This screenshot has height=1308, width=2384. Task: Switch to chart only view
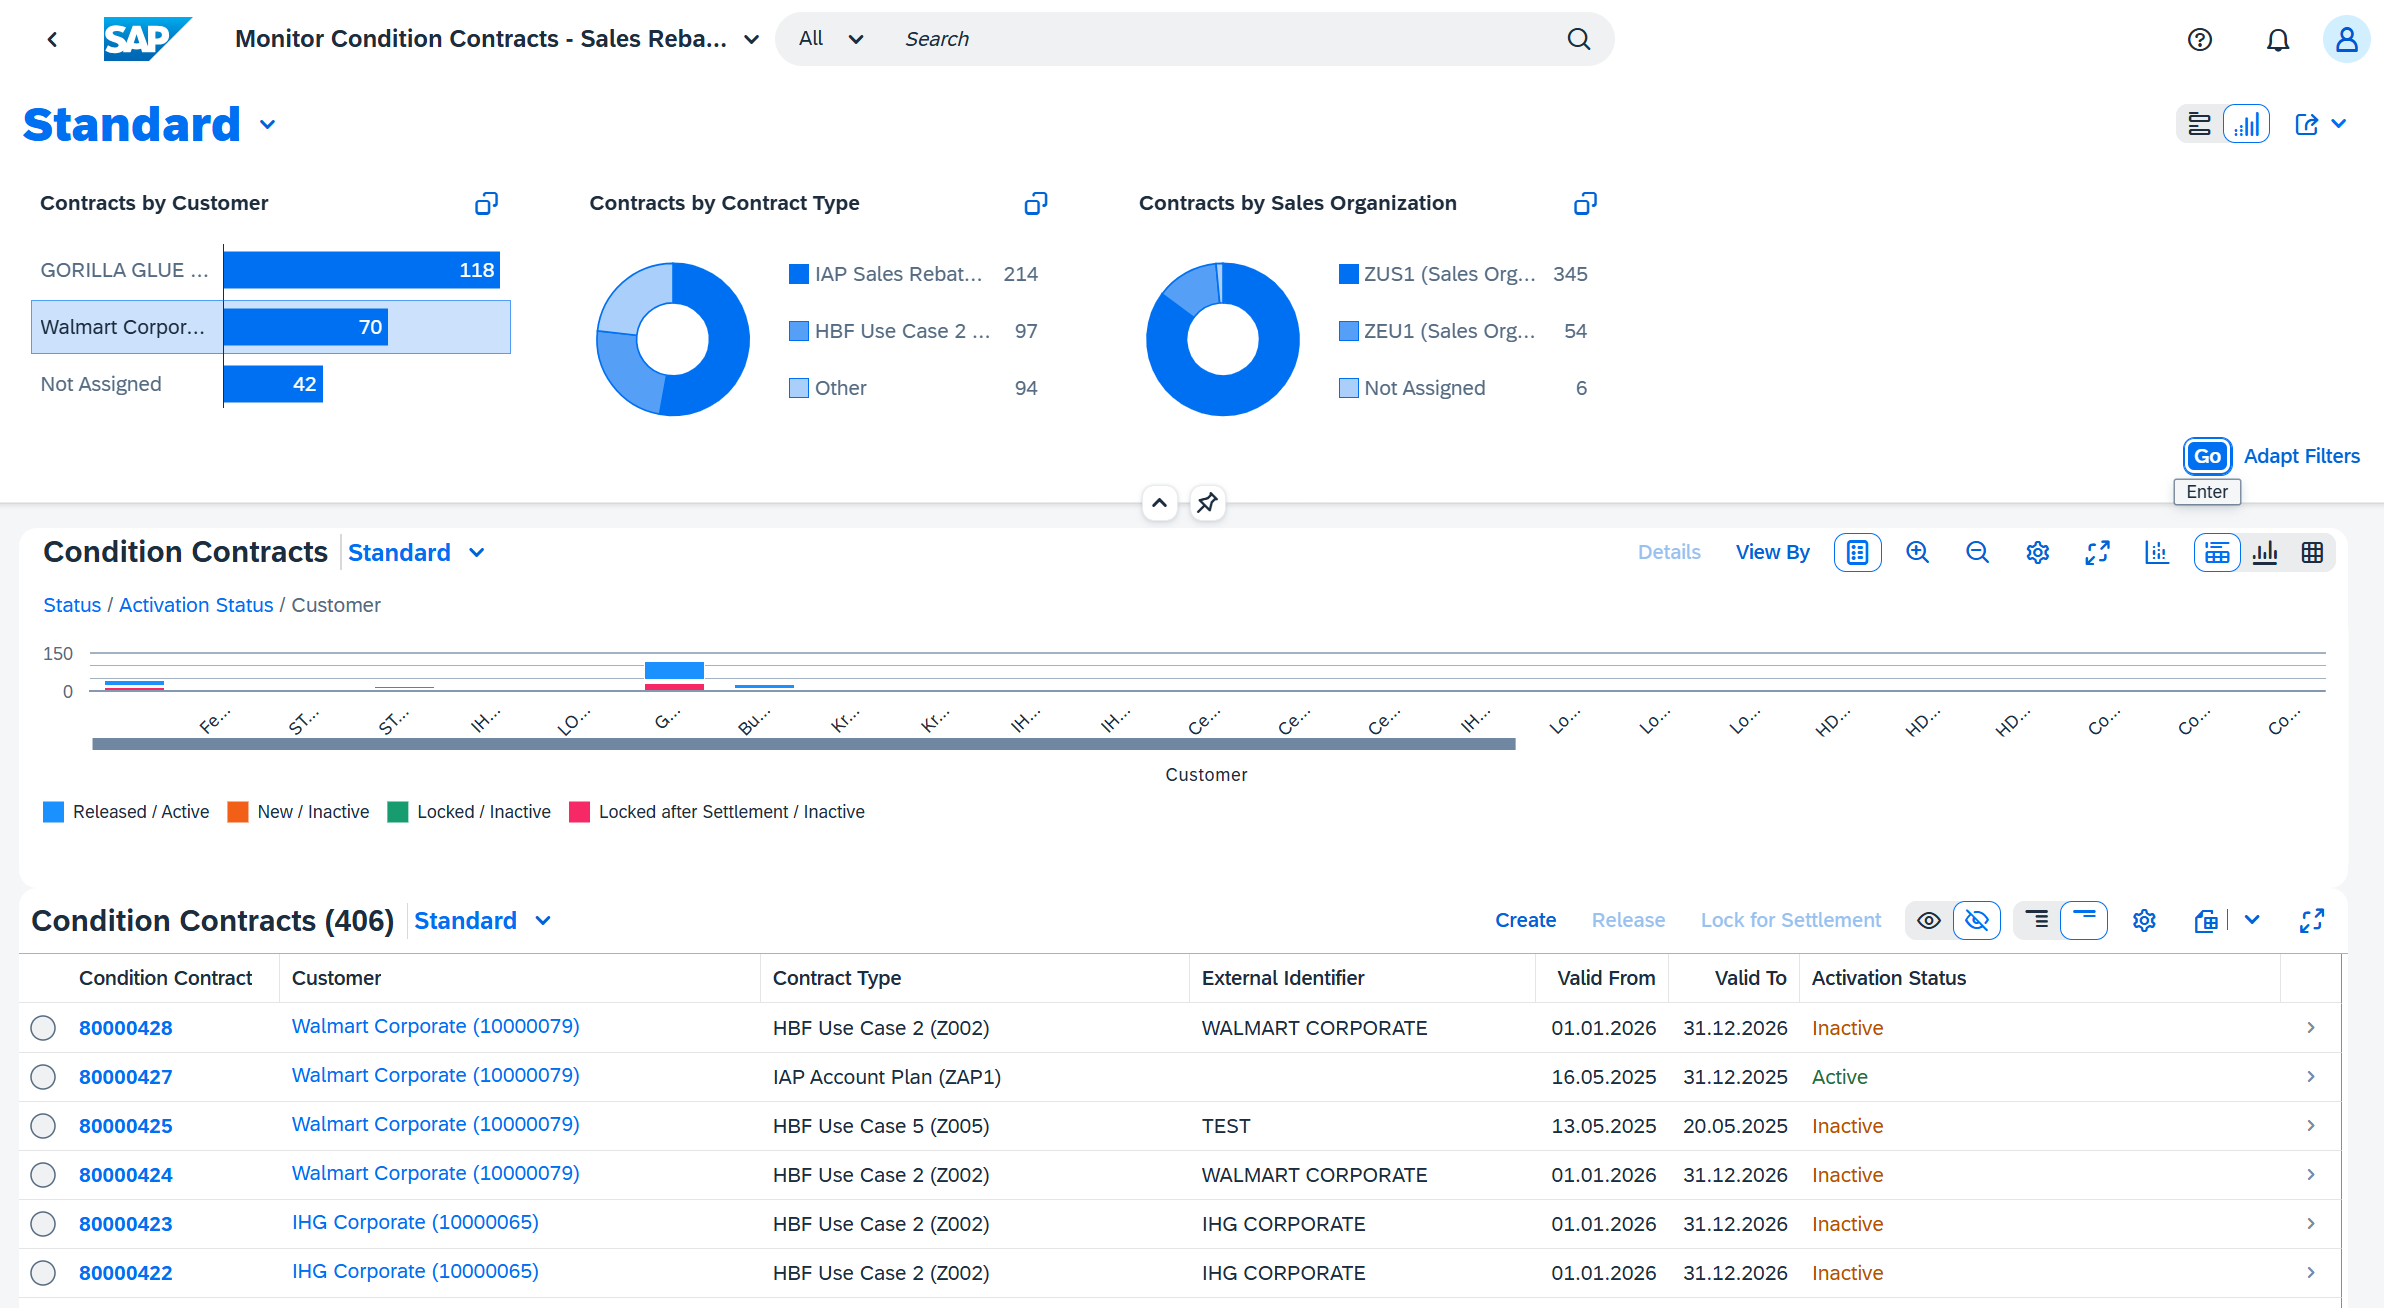pos(2265,553)
